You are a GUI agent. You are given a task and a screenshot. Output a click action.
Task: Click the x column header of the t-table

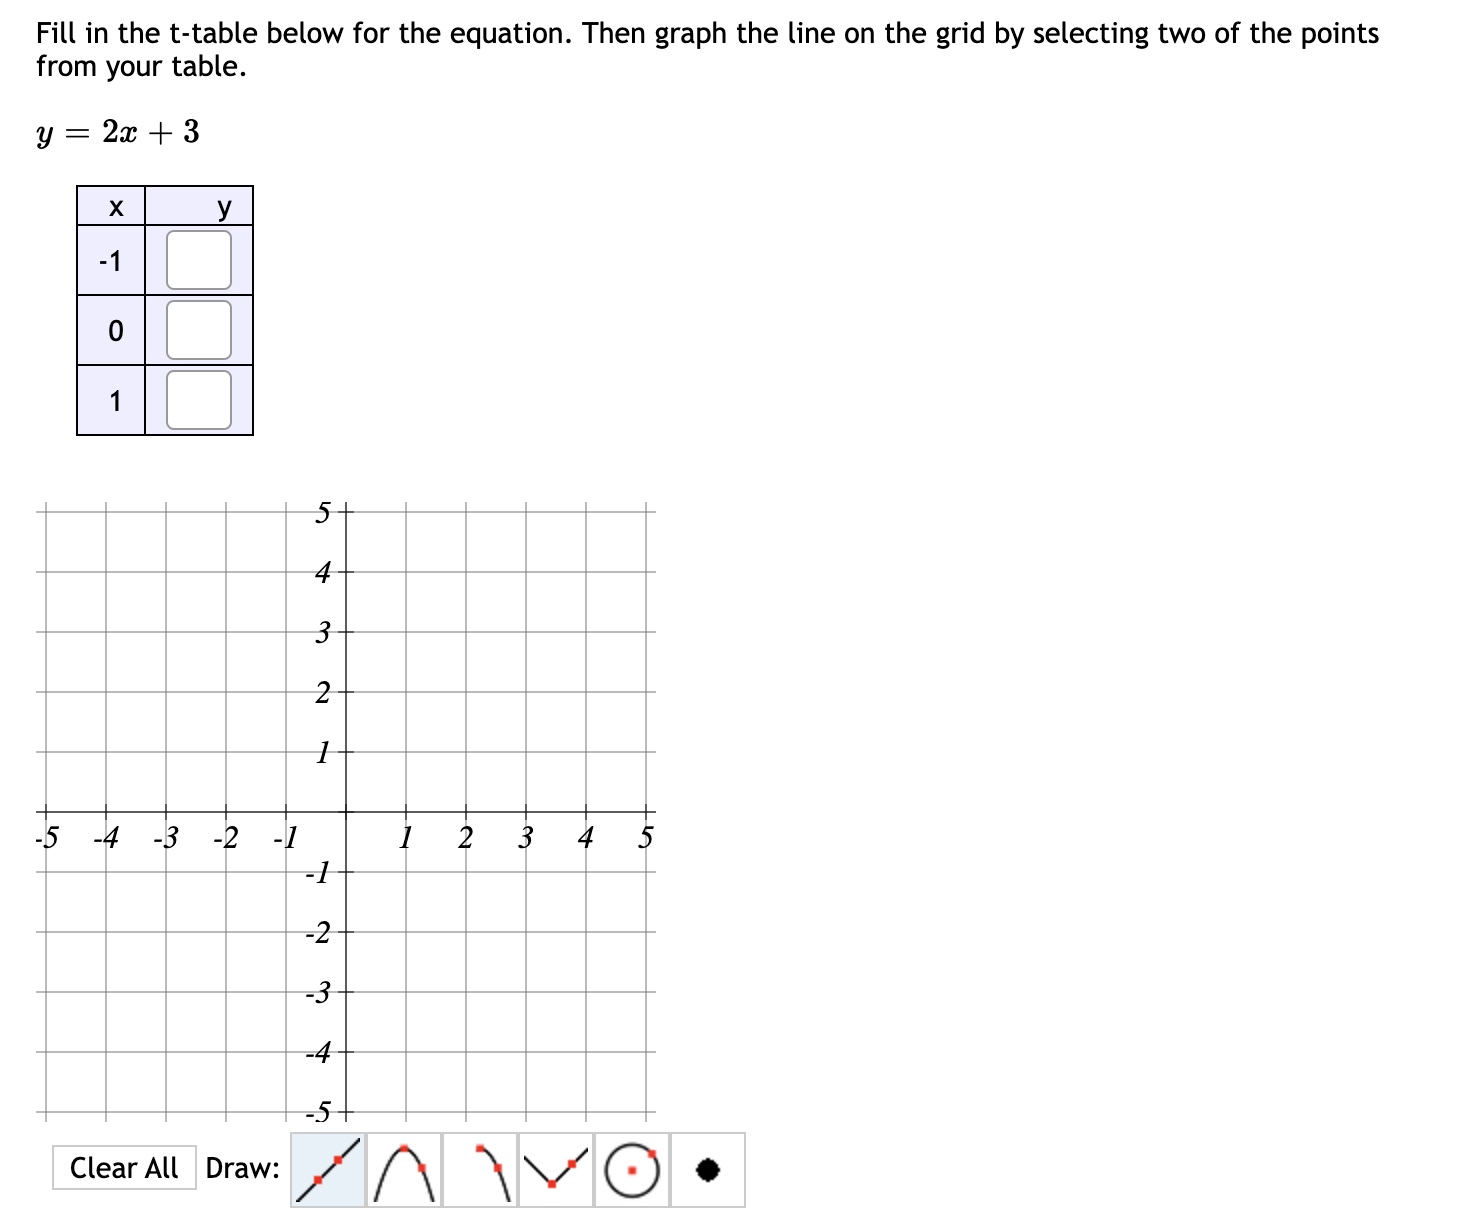pos(114,206)
